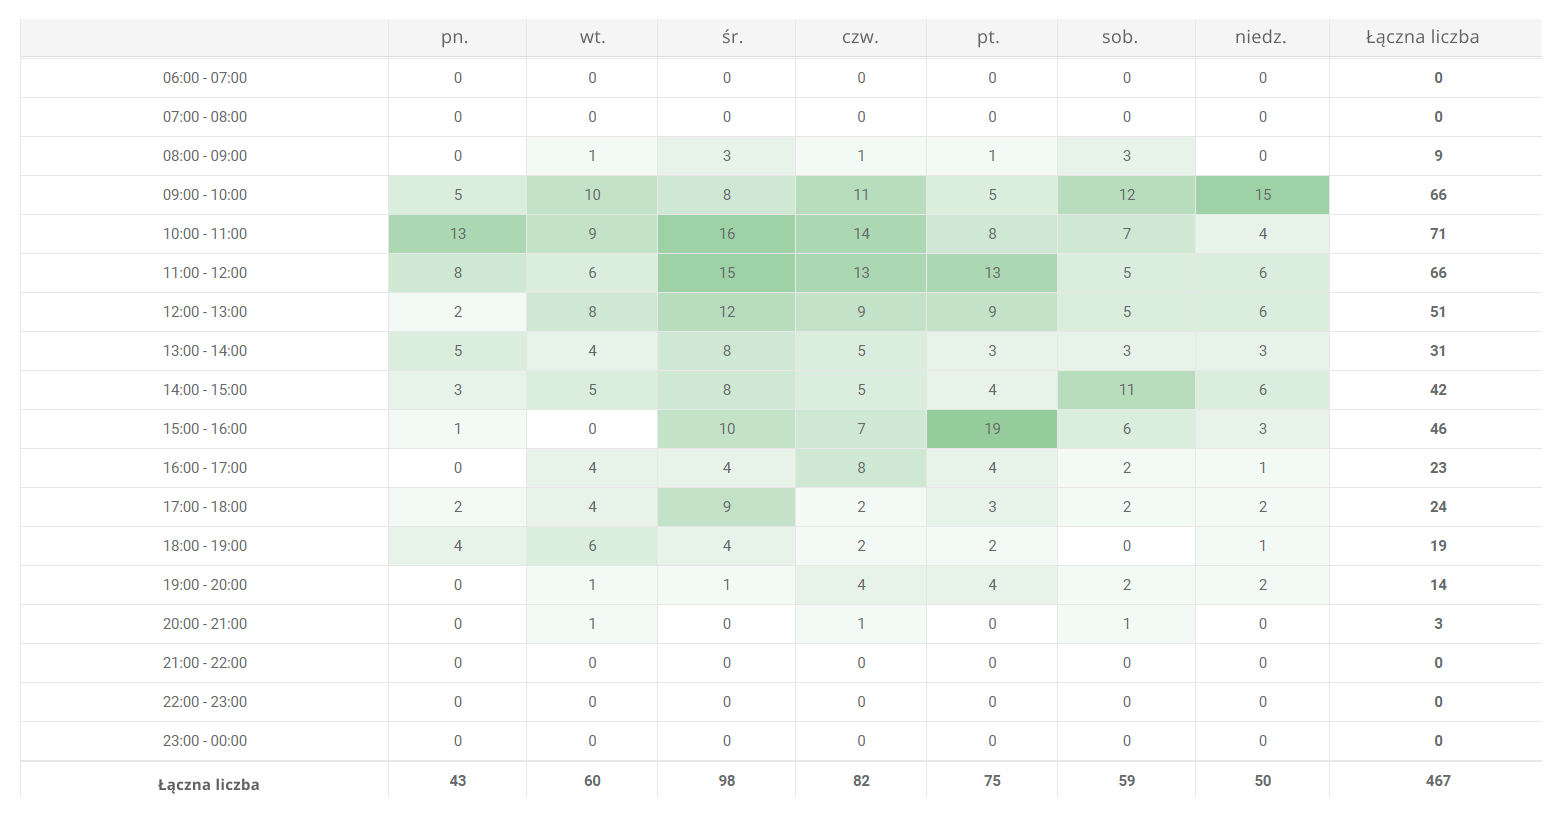Viewport: 1562px width, 816px height.
Task: Click the darkest green cell showing 19
Action: [992, 429]
